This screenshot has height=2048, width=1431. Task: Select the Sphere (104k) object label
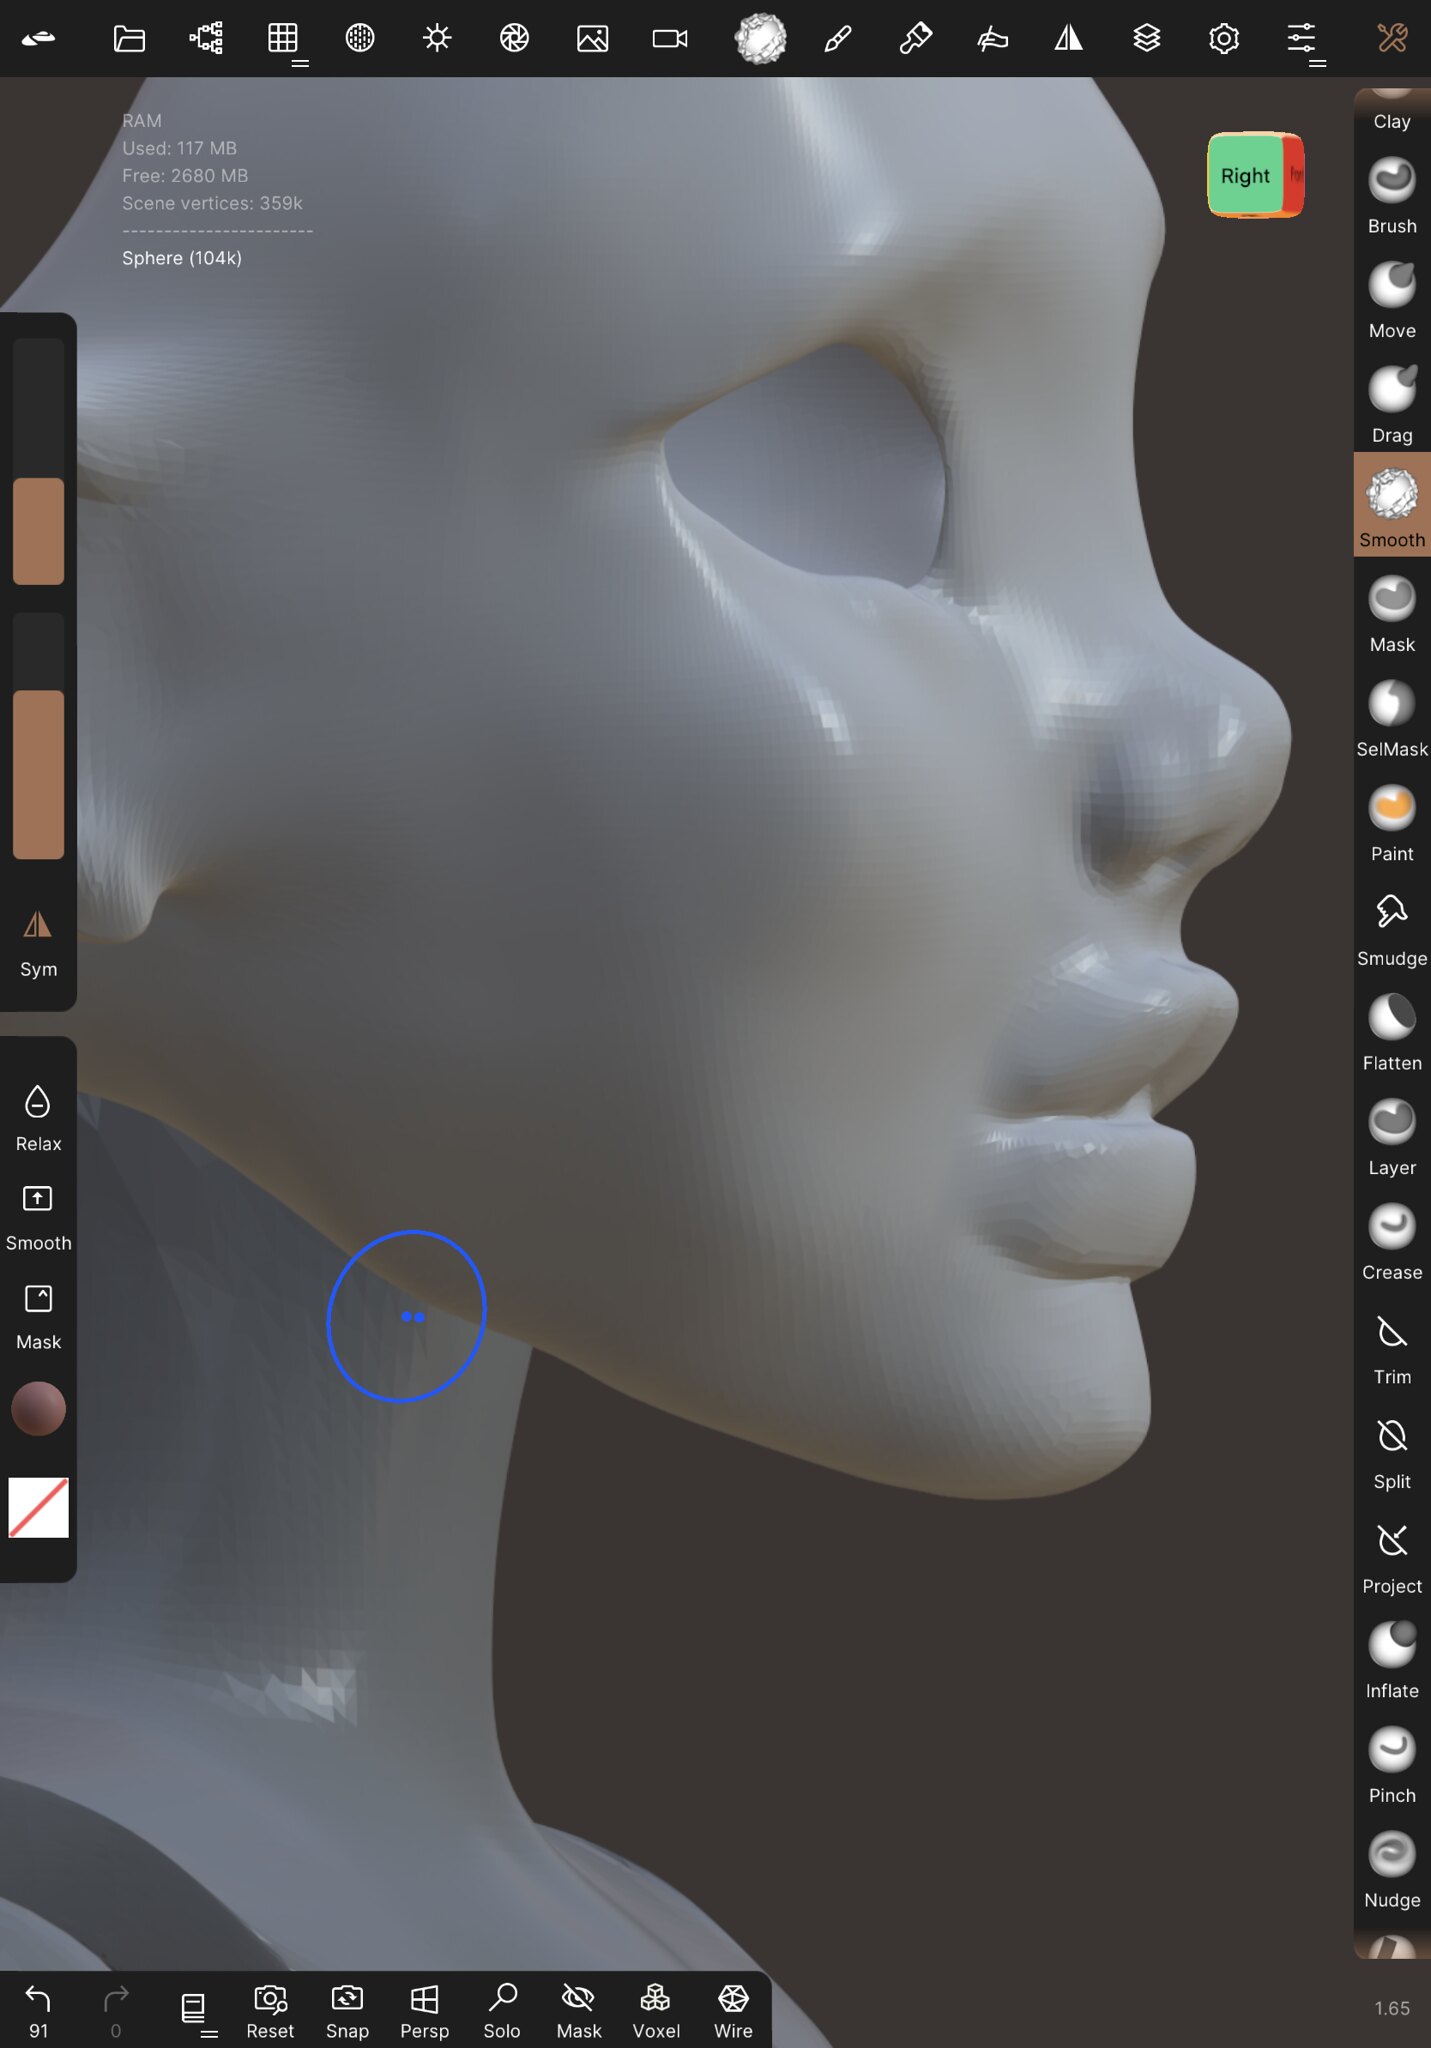coord(182,258)
